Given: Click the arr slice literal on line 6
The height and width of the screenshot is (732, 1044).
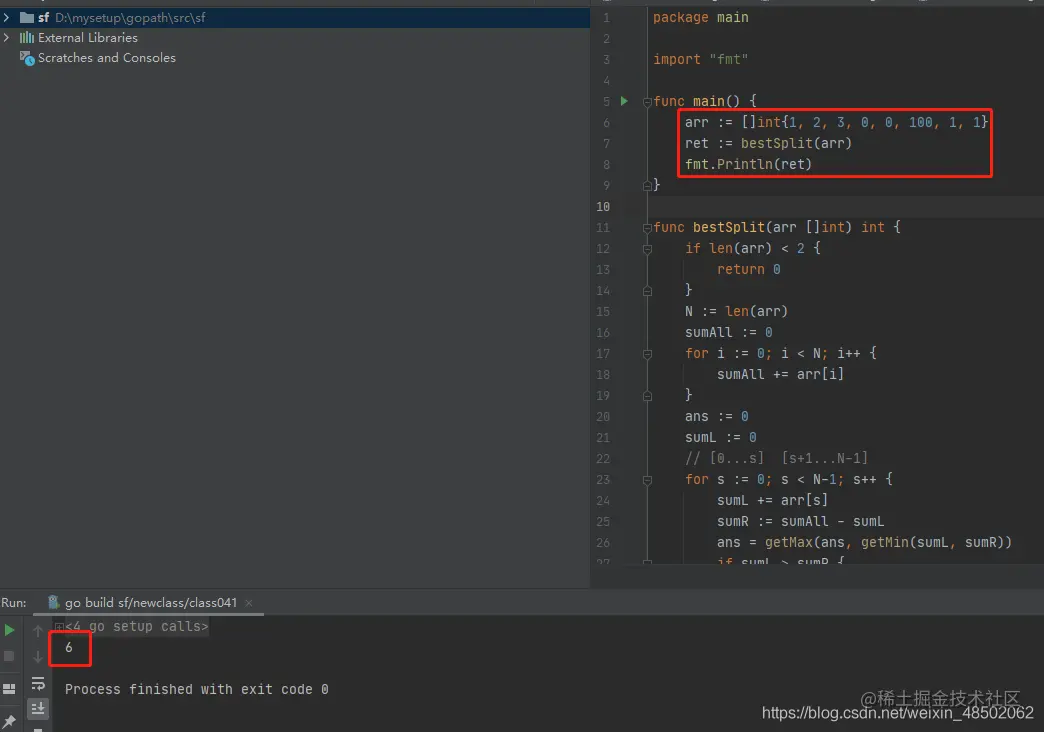Looking at the screenshot, I should click(x=865, y=122).
